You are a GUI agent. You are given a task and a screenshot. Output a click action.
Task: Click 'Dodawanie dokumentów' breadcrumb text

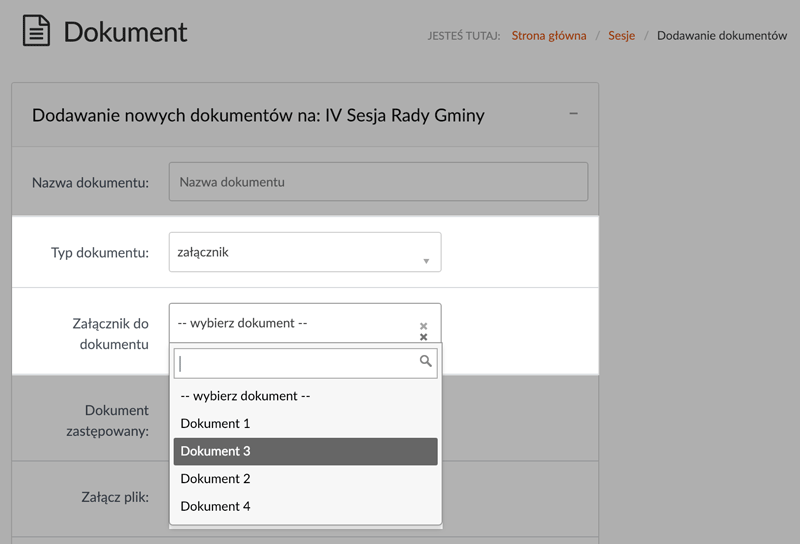tap(722, 36)
